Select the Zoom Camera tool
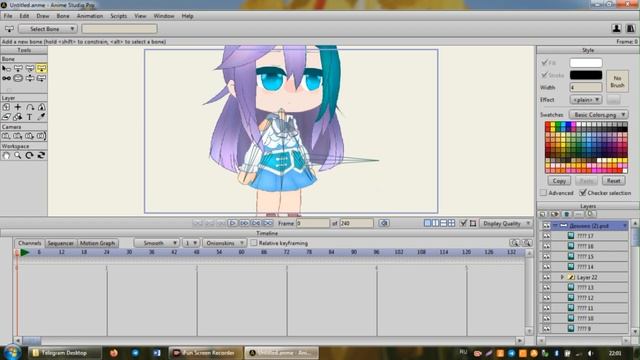Image resolution: width=640 pixels, height=360 pixels. (x=18, y=136)
